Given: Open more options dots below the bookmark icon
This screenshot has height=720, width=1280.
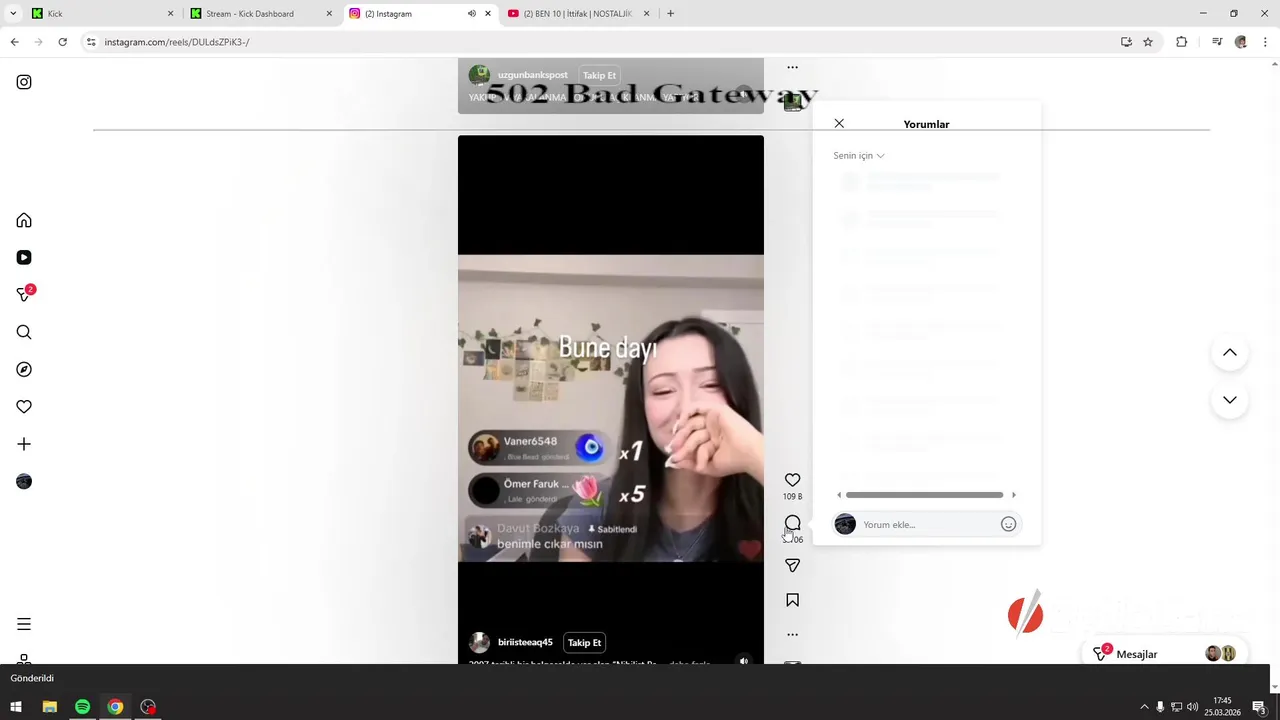Looking at the screenshot, I should click(x=792, y=634).
